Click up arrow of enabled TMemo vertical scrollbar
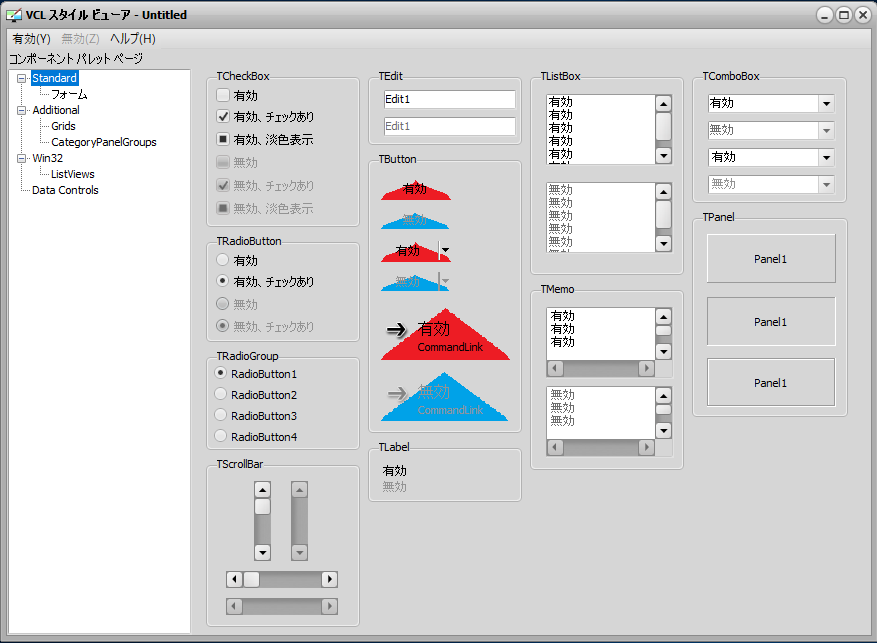This screenshot has height=643, width=877. (663, 317)
